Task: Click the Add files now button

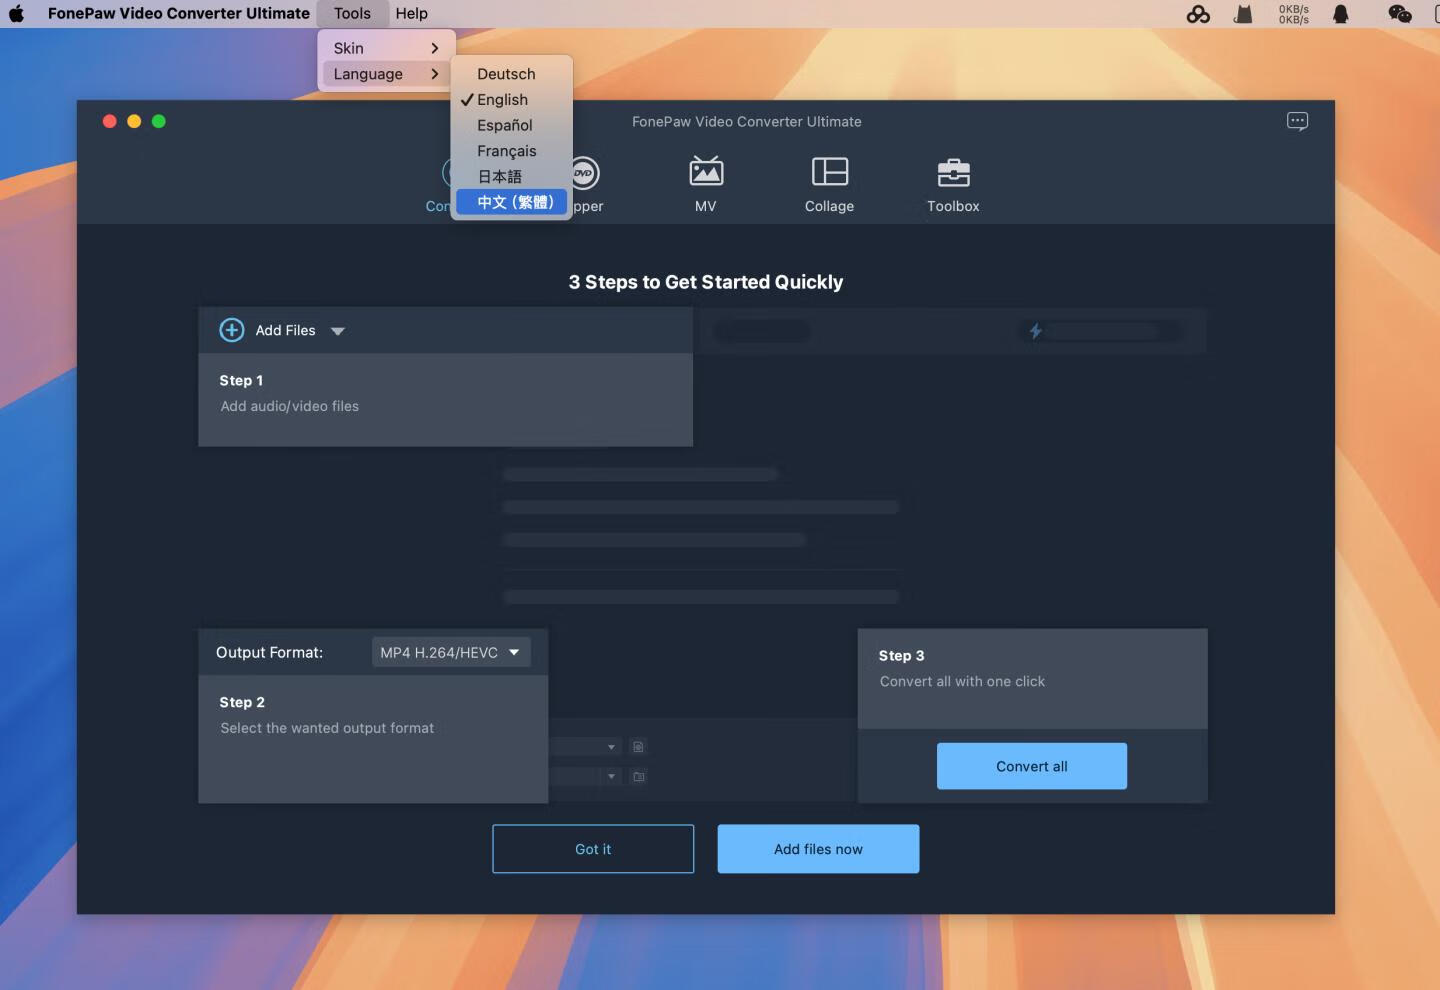Action: [818, 849]
